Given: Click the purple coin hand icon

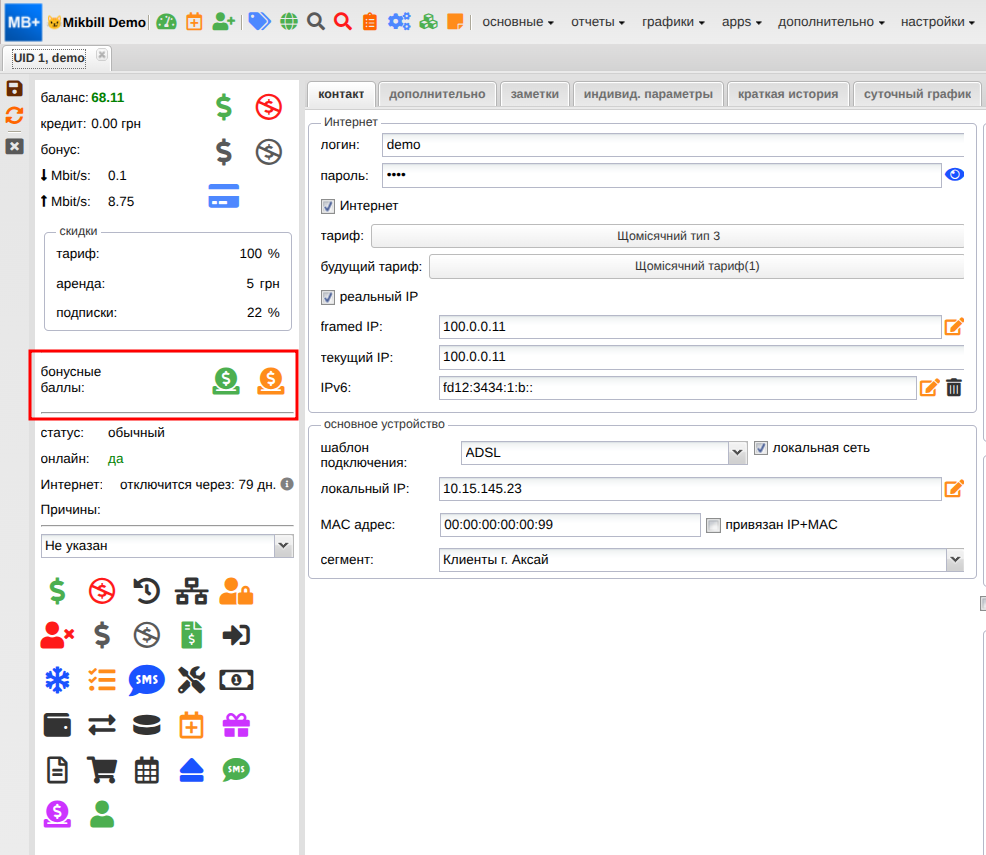Looking at the screenshot, I should [x=57, y=814].
